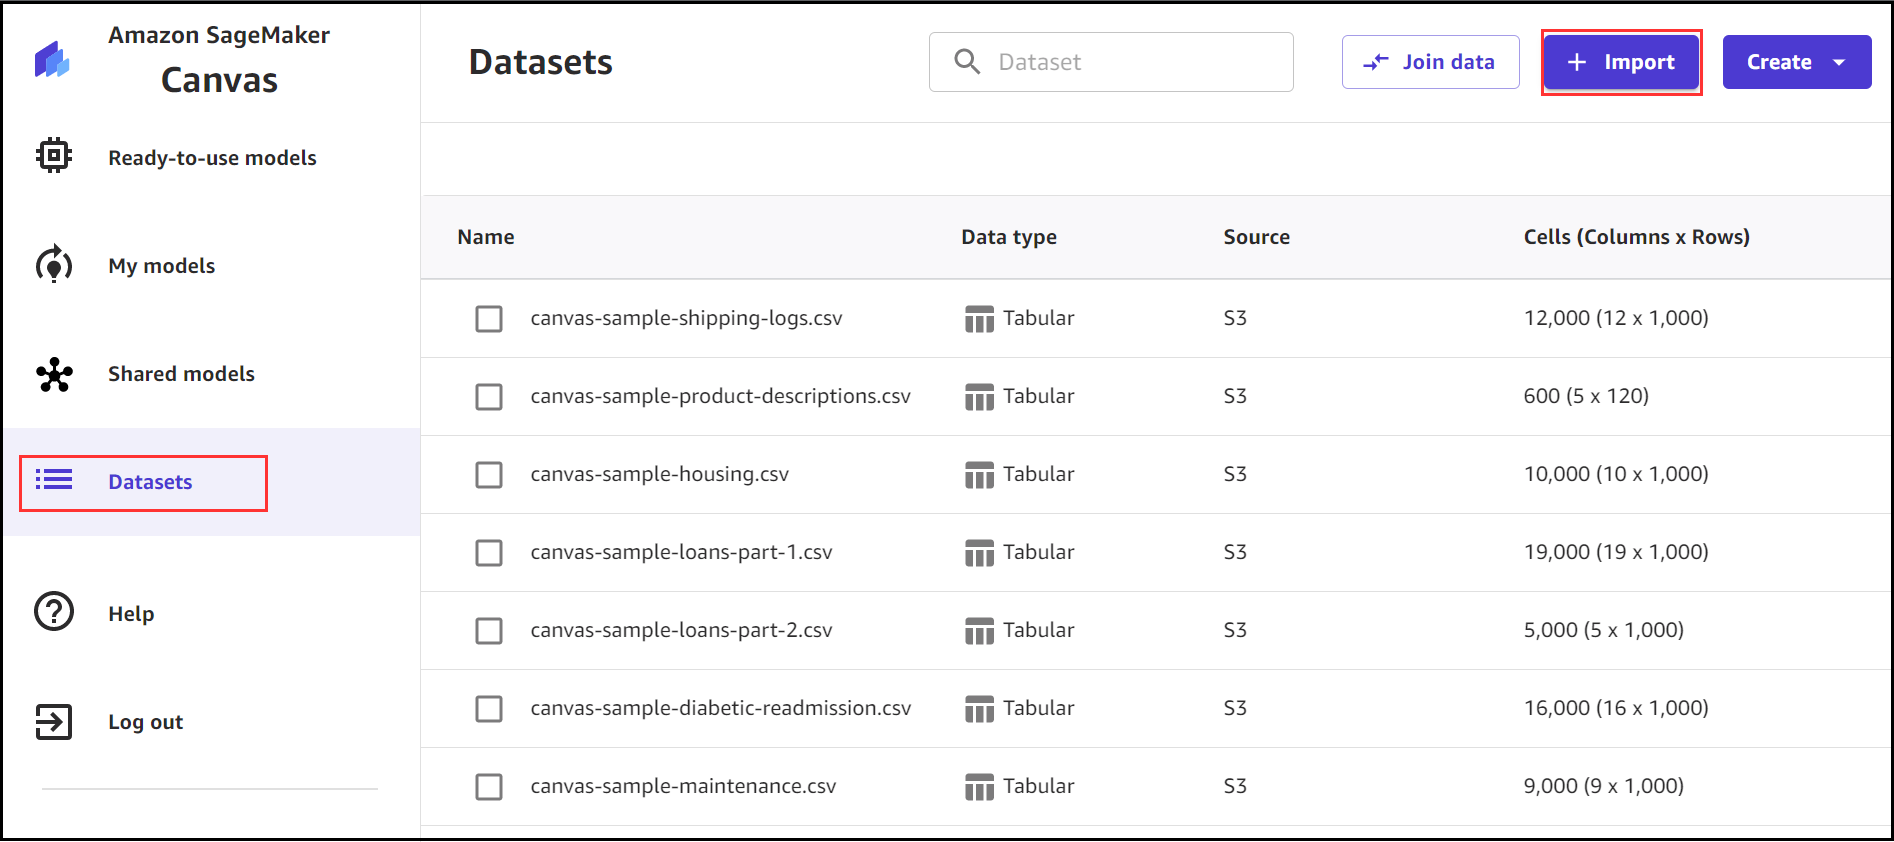The width and height of the screenshot is (1894, 842).
Task: Check the canvas-sample-loans-part-1.csv checkbox
Action: [x=489, y=553]
